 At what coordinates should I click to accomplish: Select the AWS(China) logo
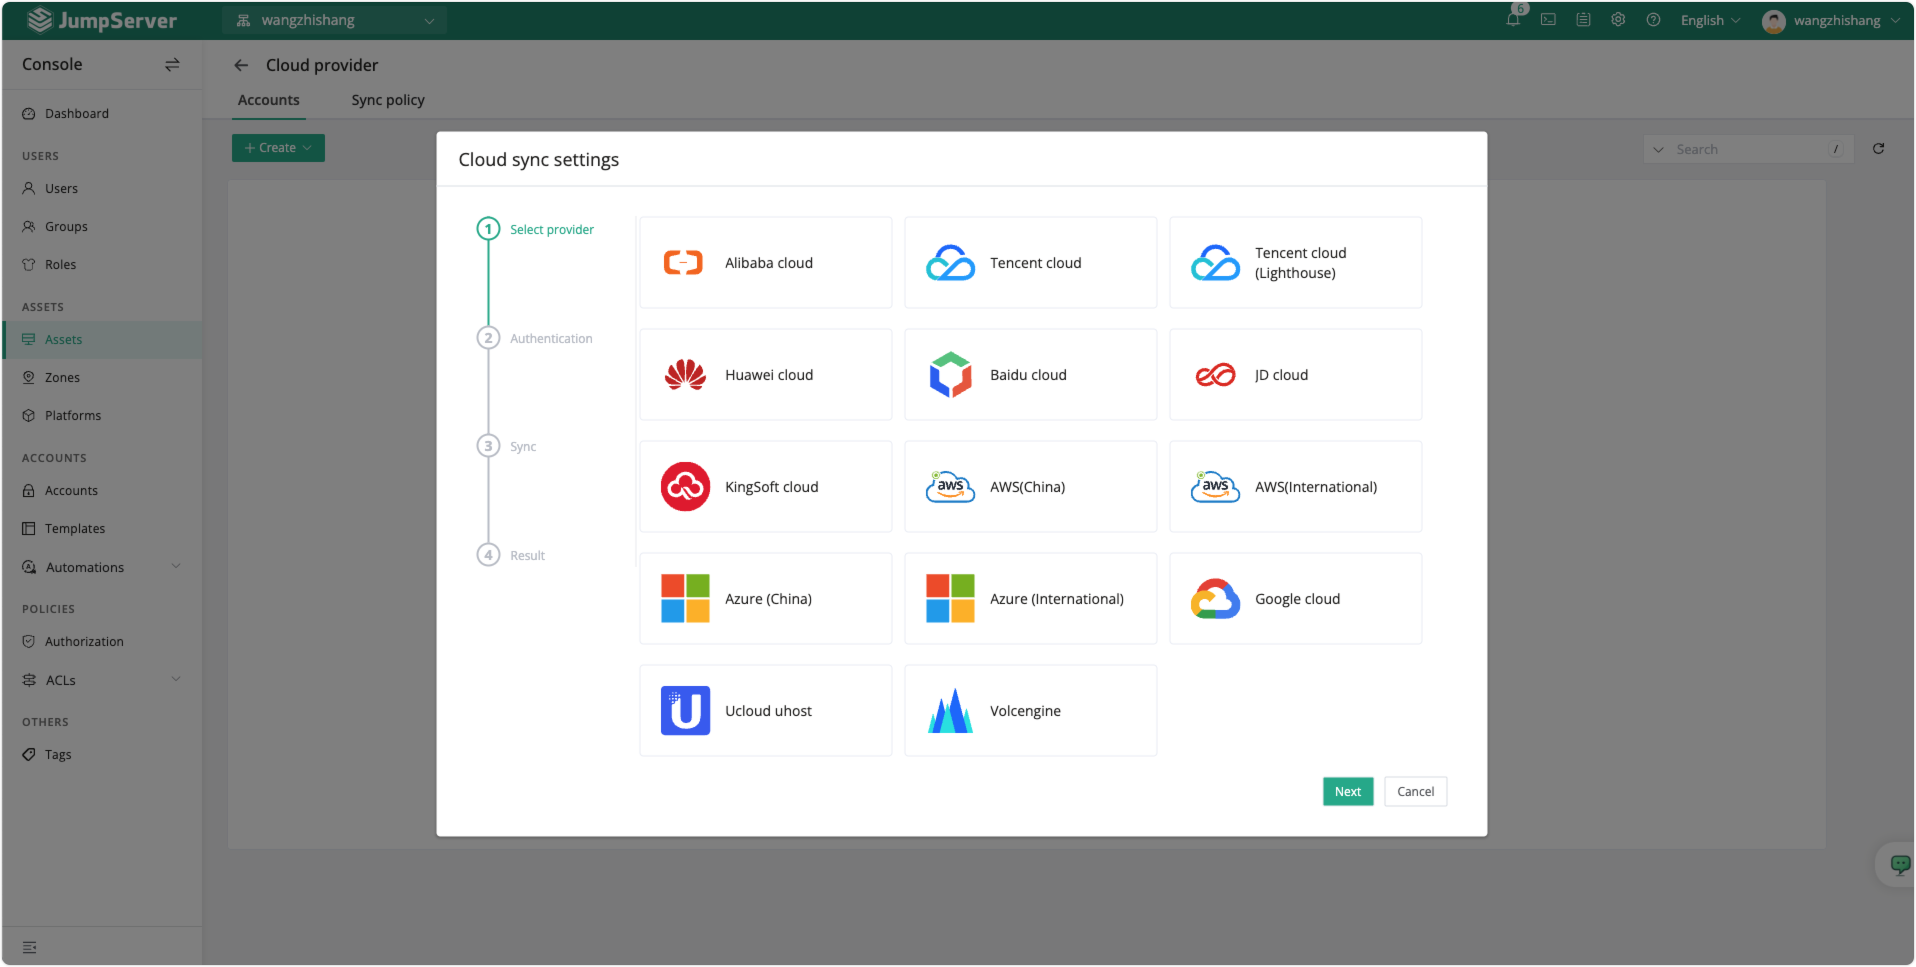950,487
